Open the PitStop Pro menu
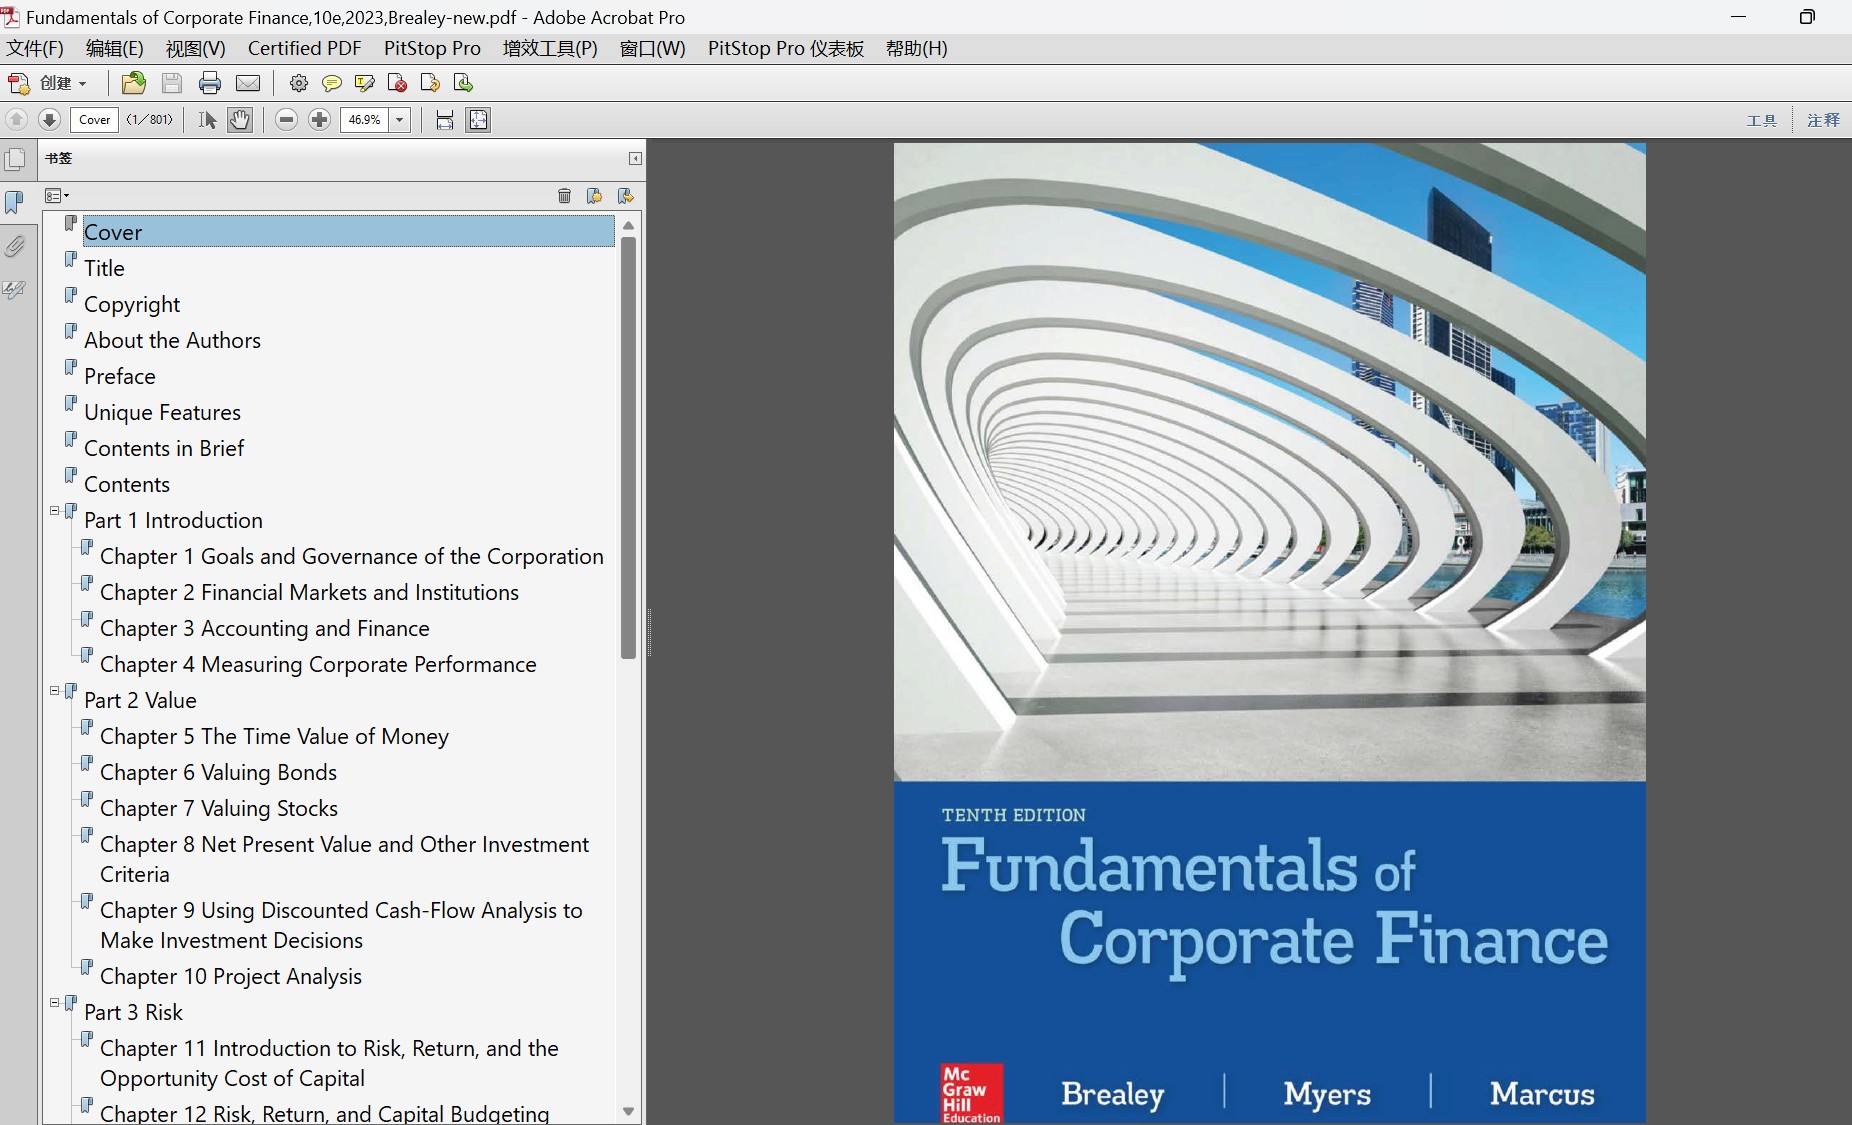Screen dimensions: 1852x1125 pyautogui.click(x=432, y=48)
